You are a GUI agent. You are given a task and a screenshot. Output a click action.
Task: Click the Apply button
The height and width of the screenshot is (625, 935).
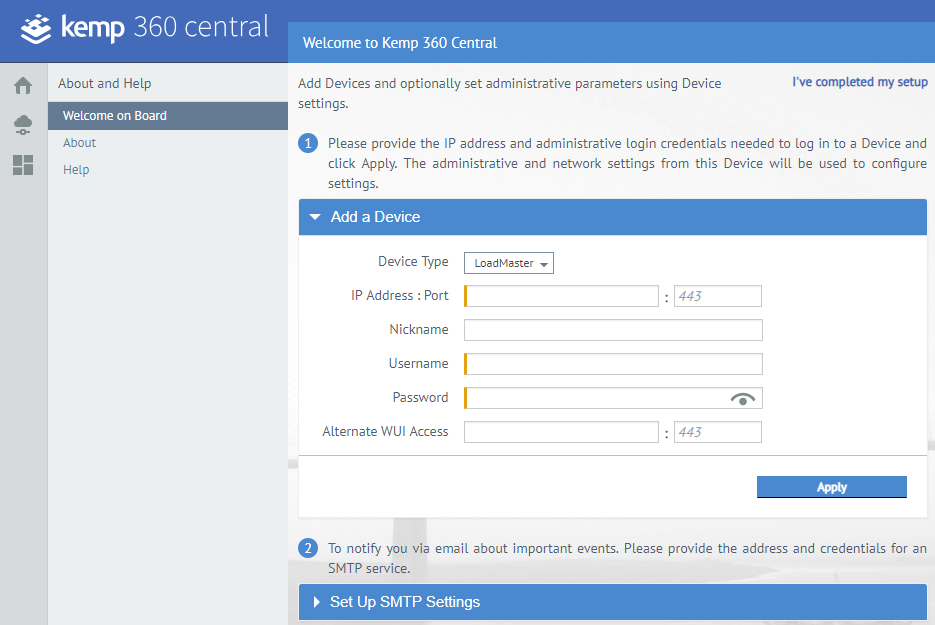pyautogui.click(x=832, y=487)
